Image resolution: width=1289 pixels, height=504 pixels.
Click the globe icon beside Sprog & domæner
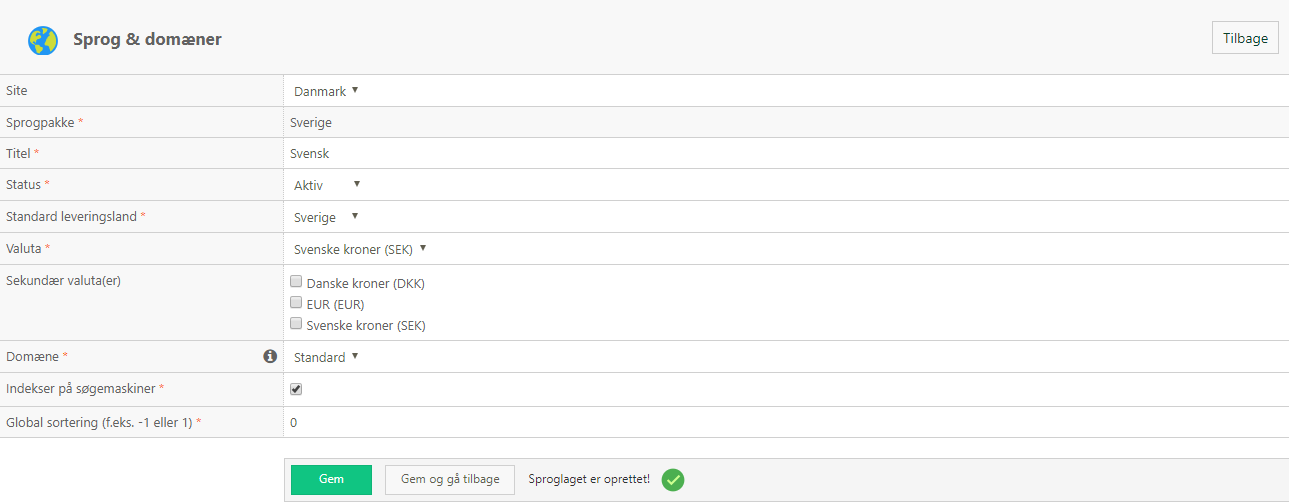(x=43, y=40)
